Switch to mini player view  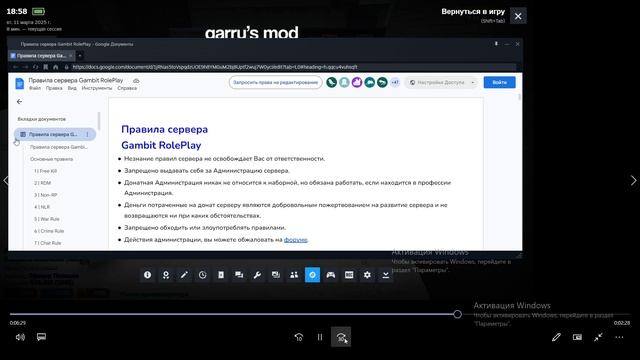(577, 337)
